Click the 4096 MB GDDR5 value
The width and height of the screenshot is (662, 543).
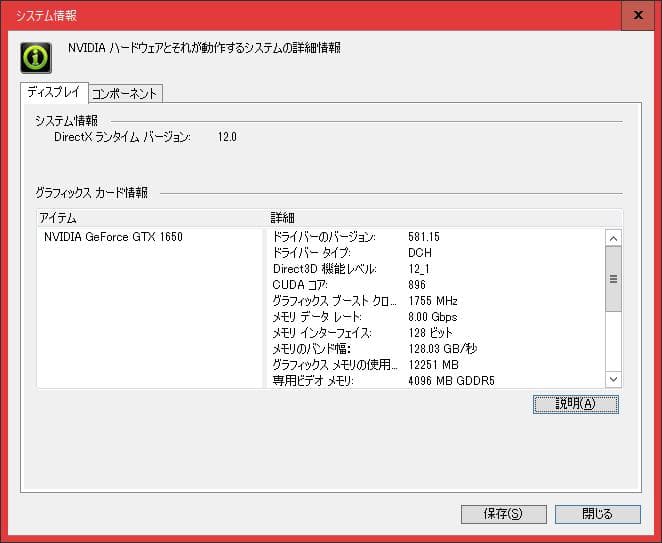451,381
